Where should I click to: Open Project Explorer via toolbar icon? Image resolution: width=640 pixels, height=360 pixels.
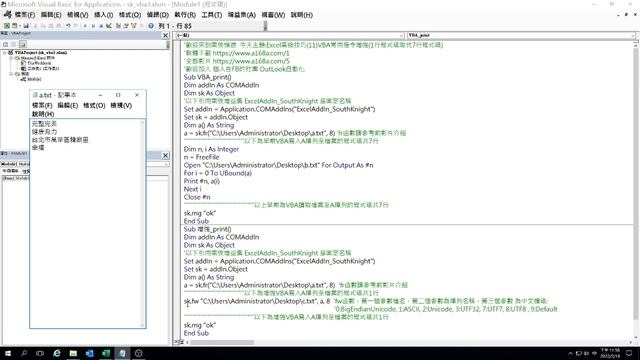tap(118, 26)
